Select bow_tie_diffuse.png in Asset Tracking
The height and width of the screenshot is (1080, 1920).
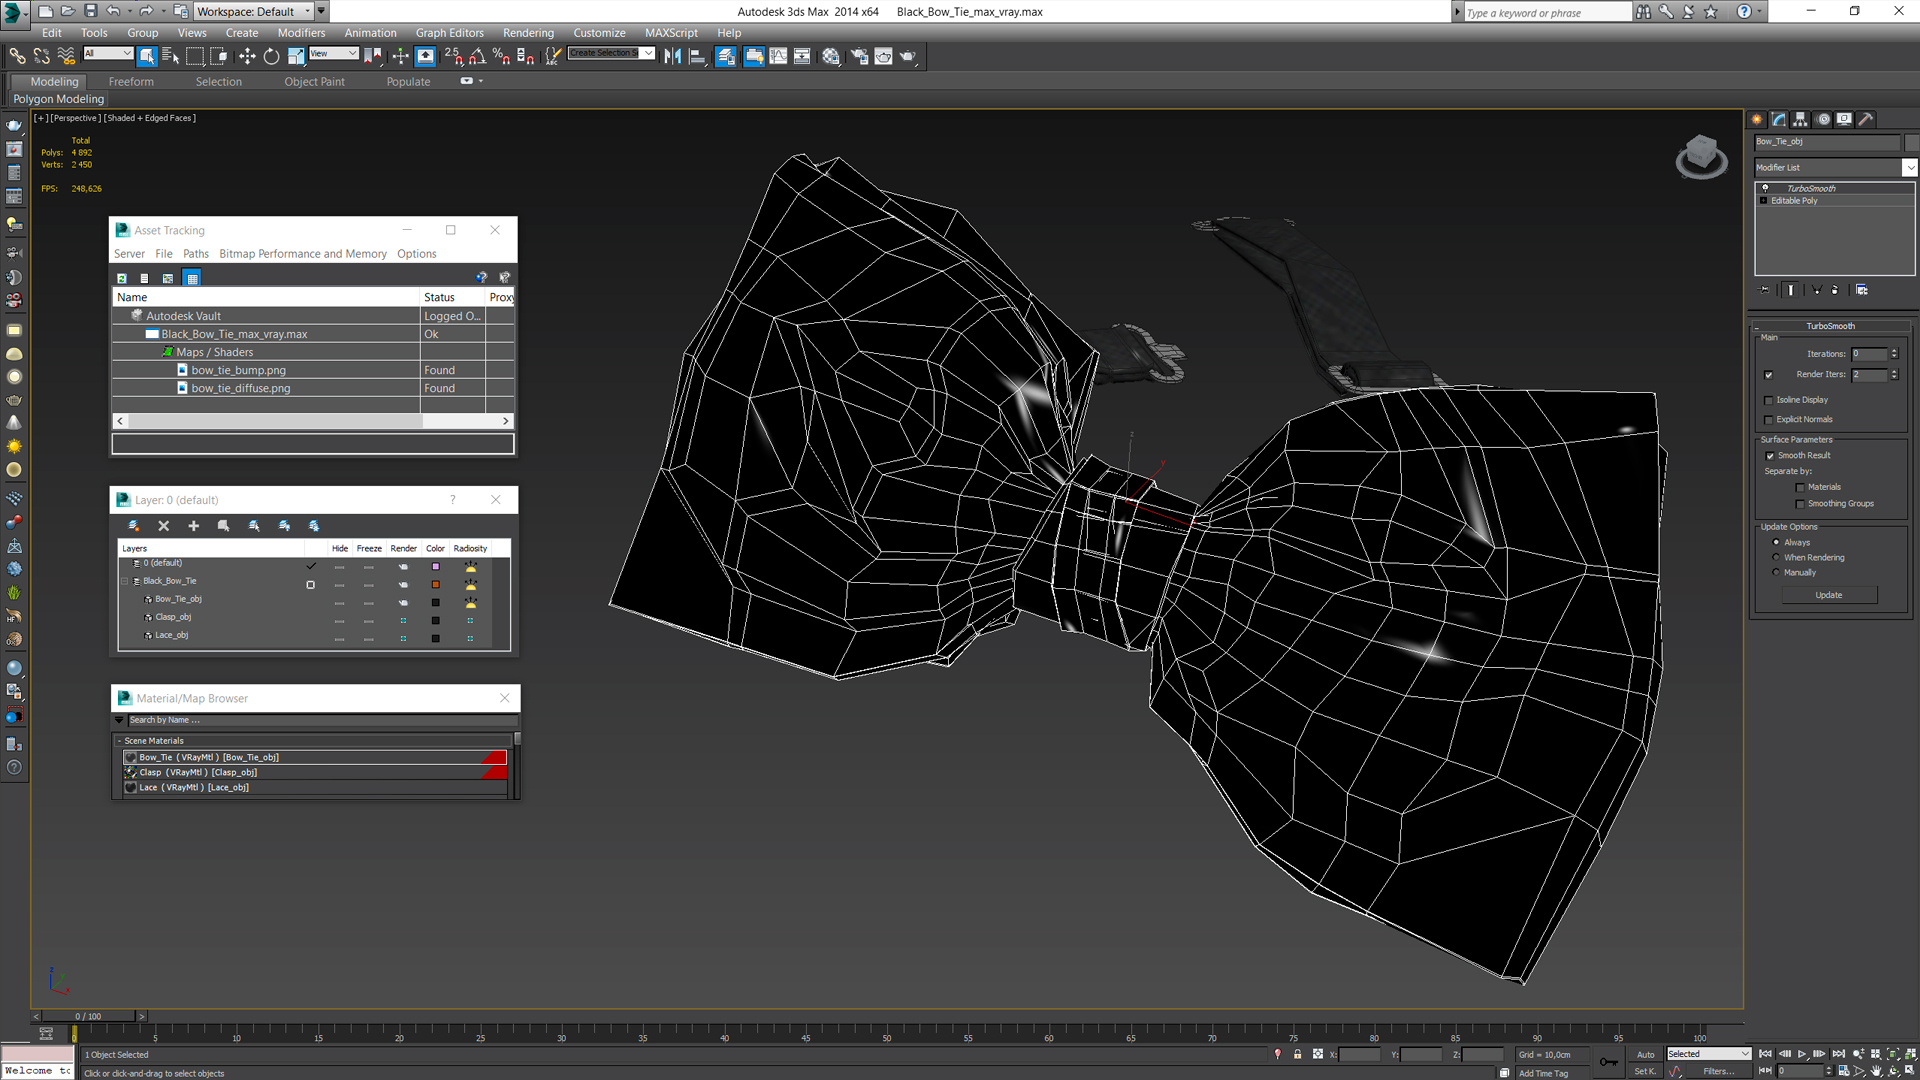click(x=240, y=389)
